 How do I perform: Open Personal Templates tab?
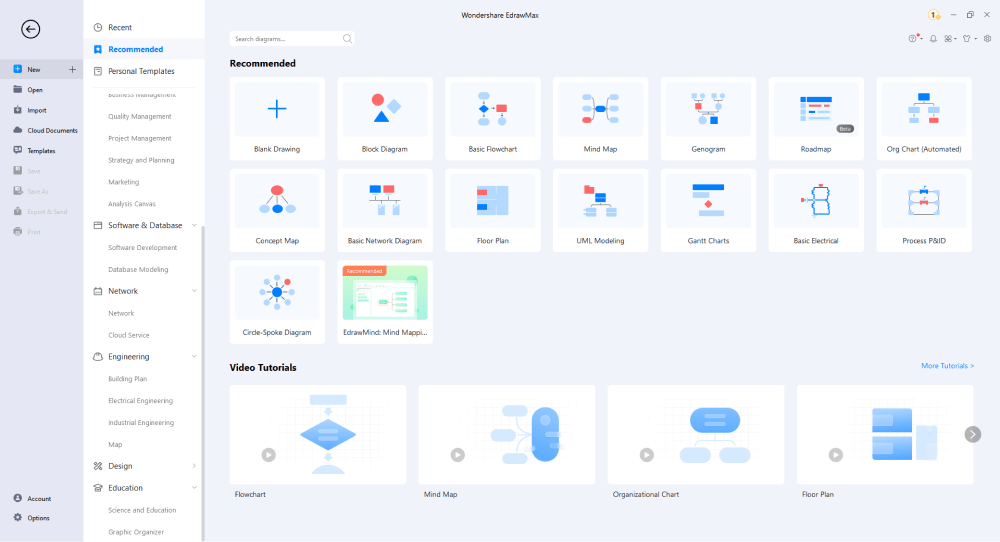(x=144, y=71)
